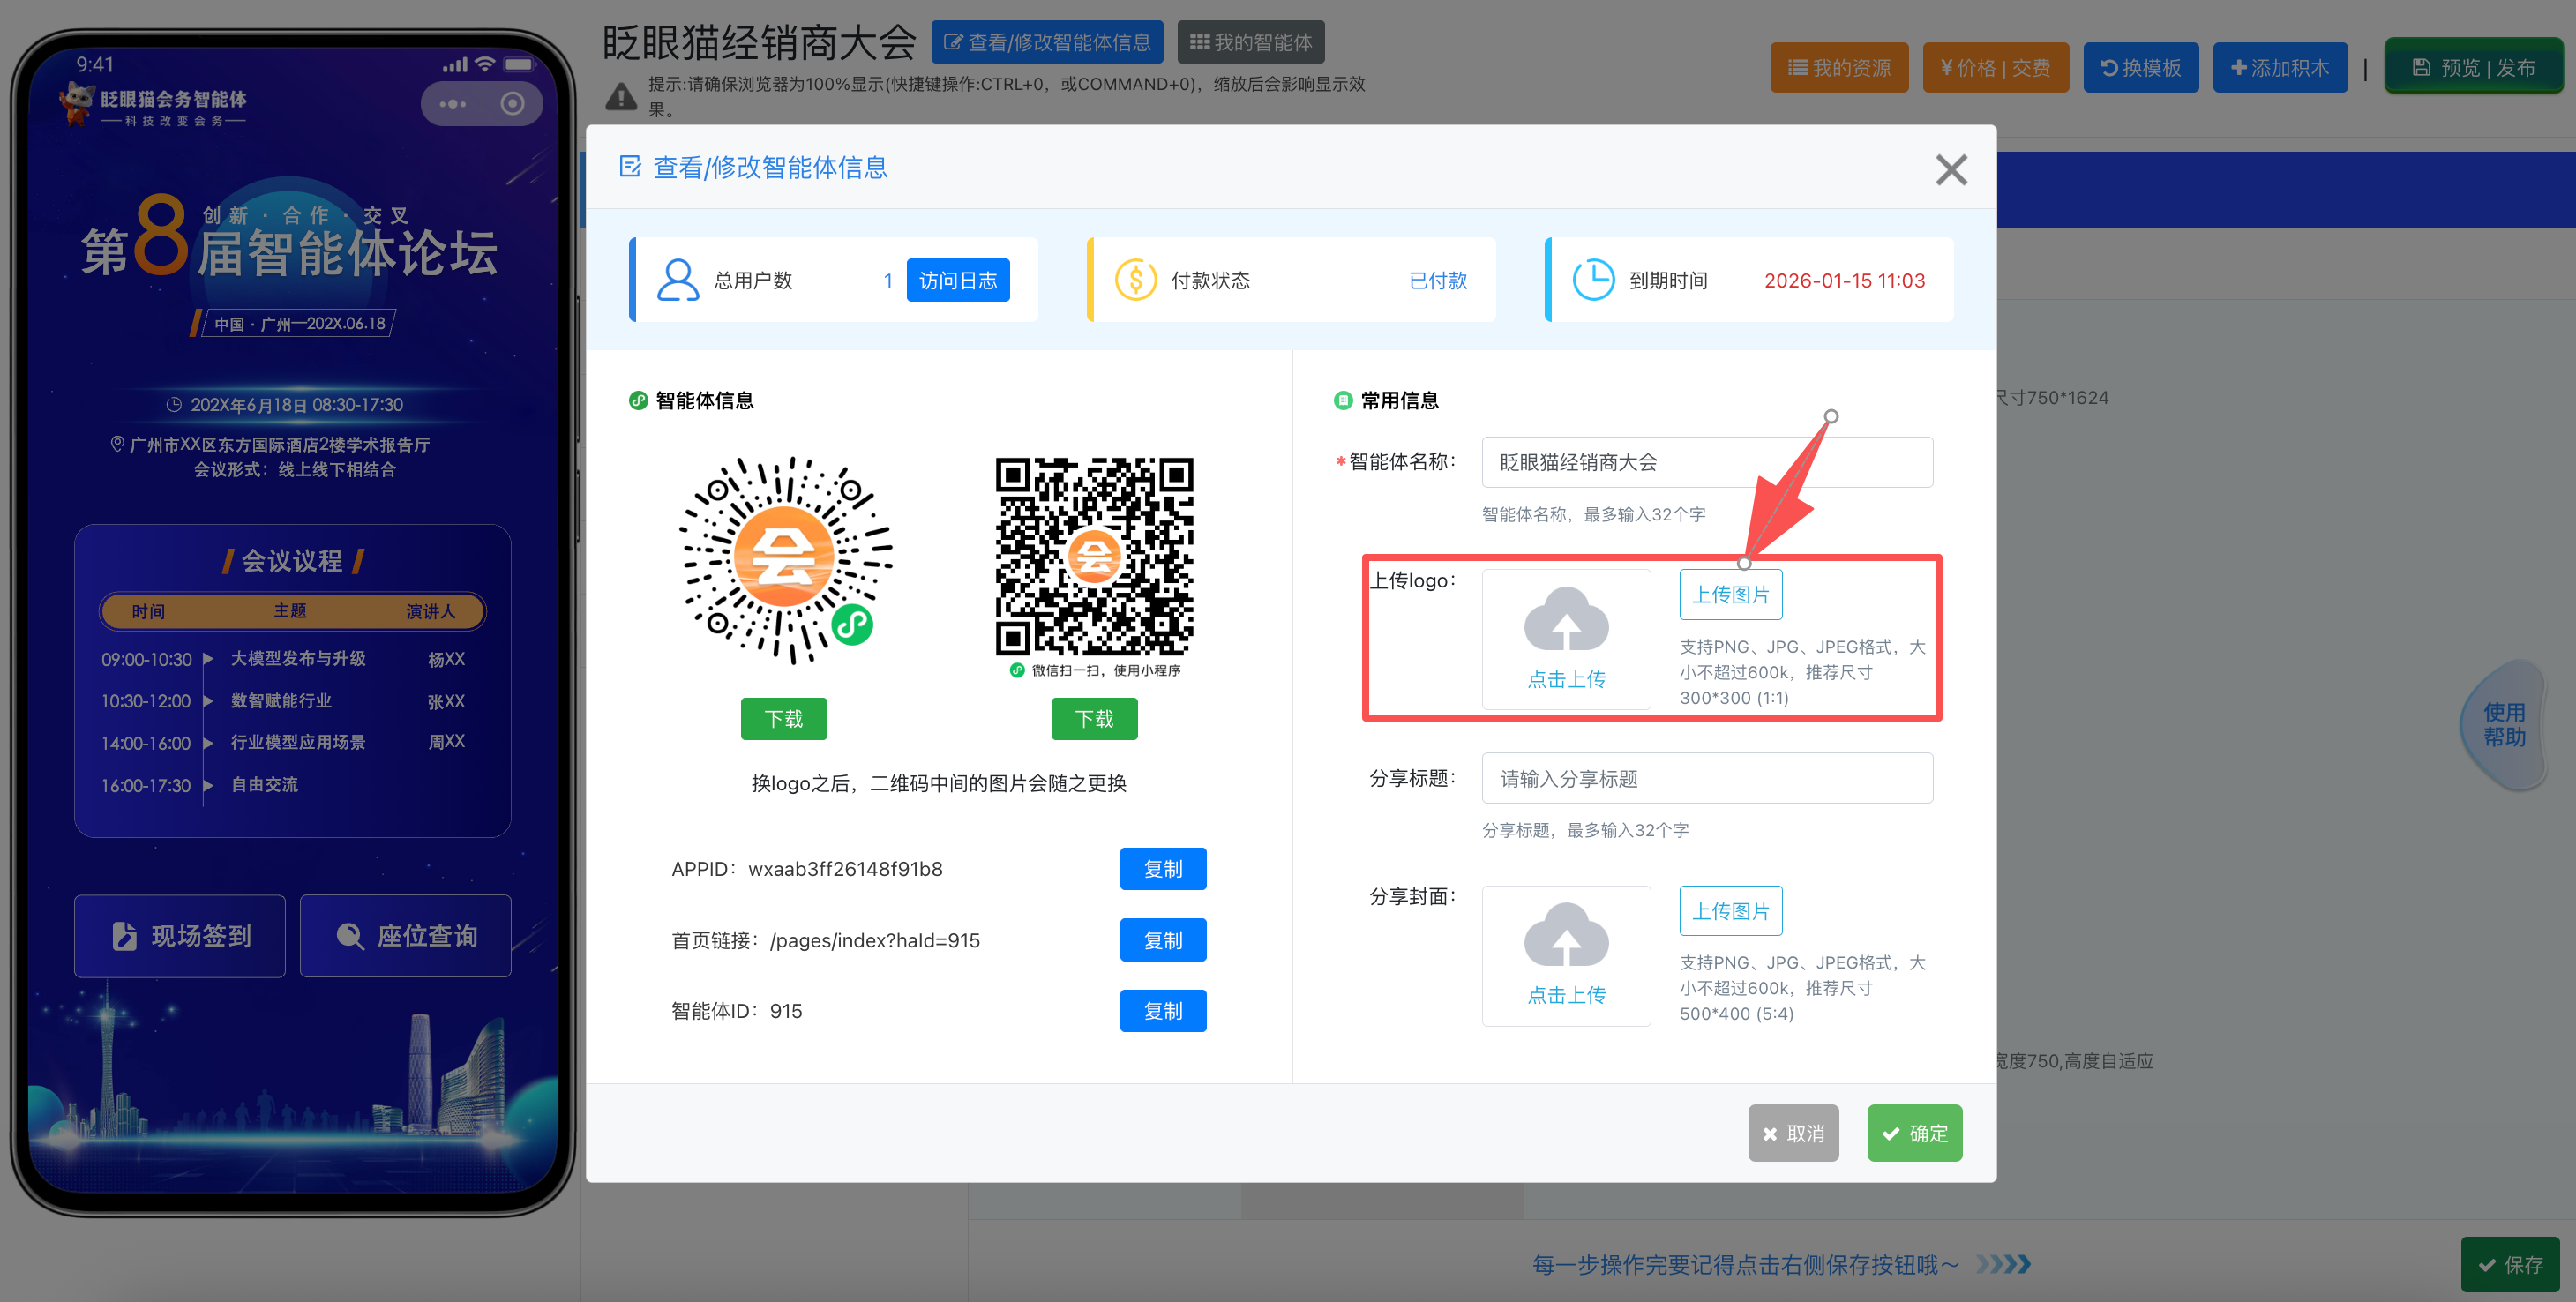Open the 访问日志 access log
Image resolution: width=2576 pixels, height=1302 pixels.
(x=957, y=281)
